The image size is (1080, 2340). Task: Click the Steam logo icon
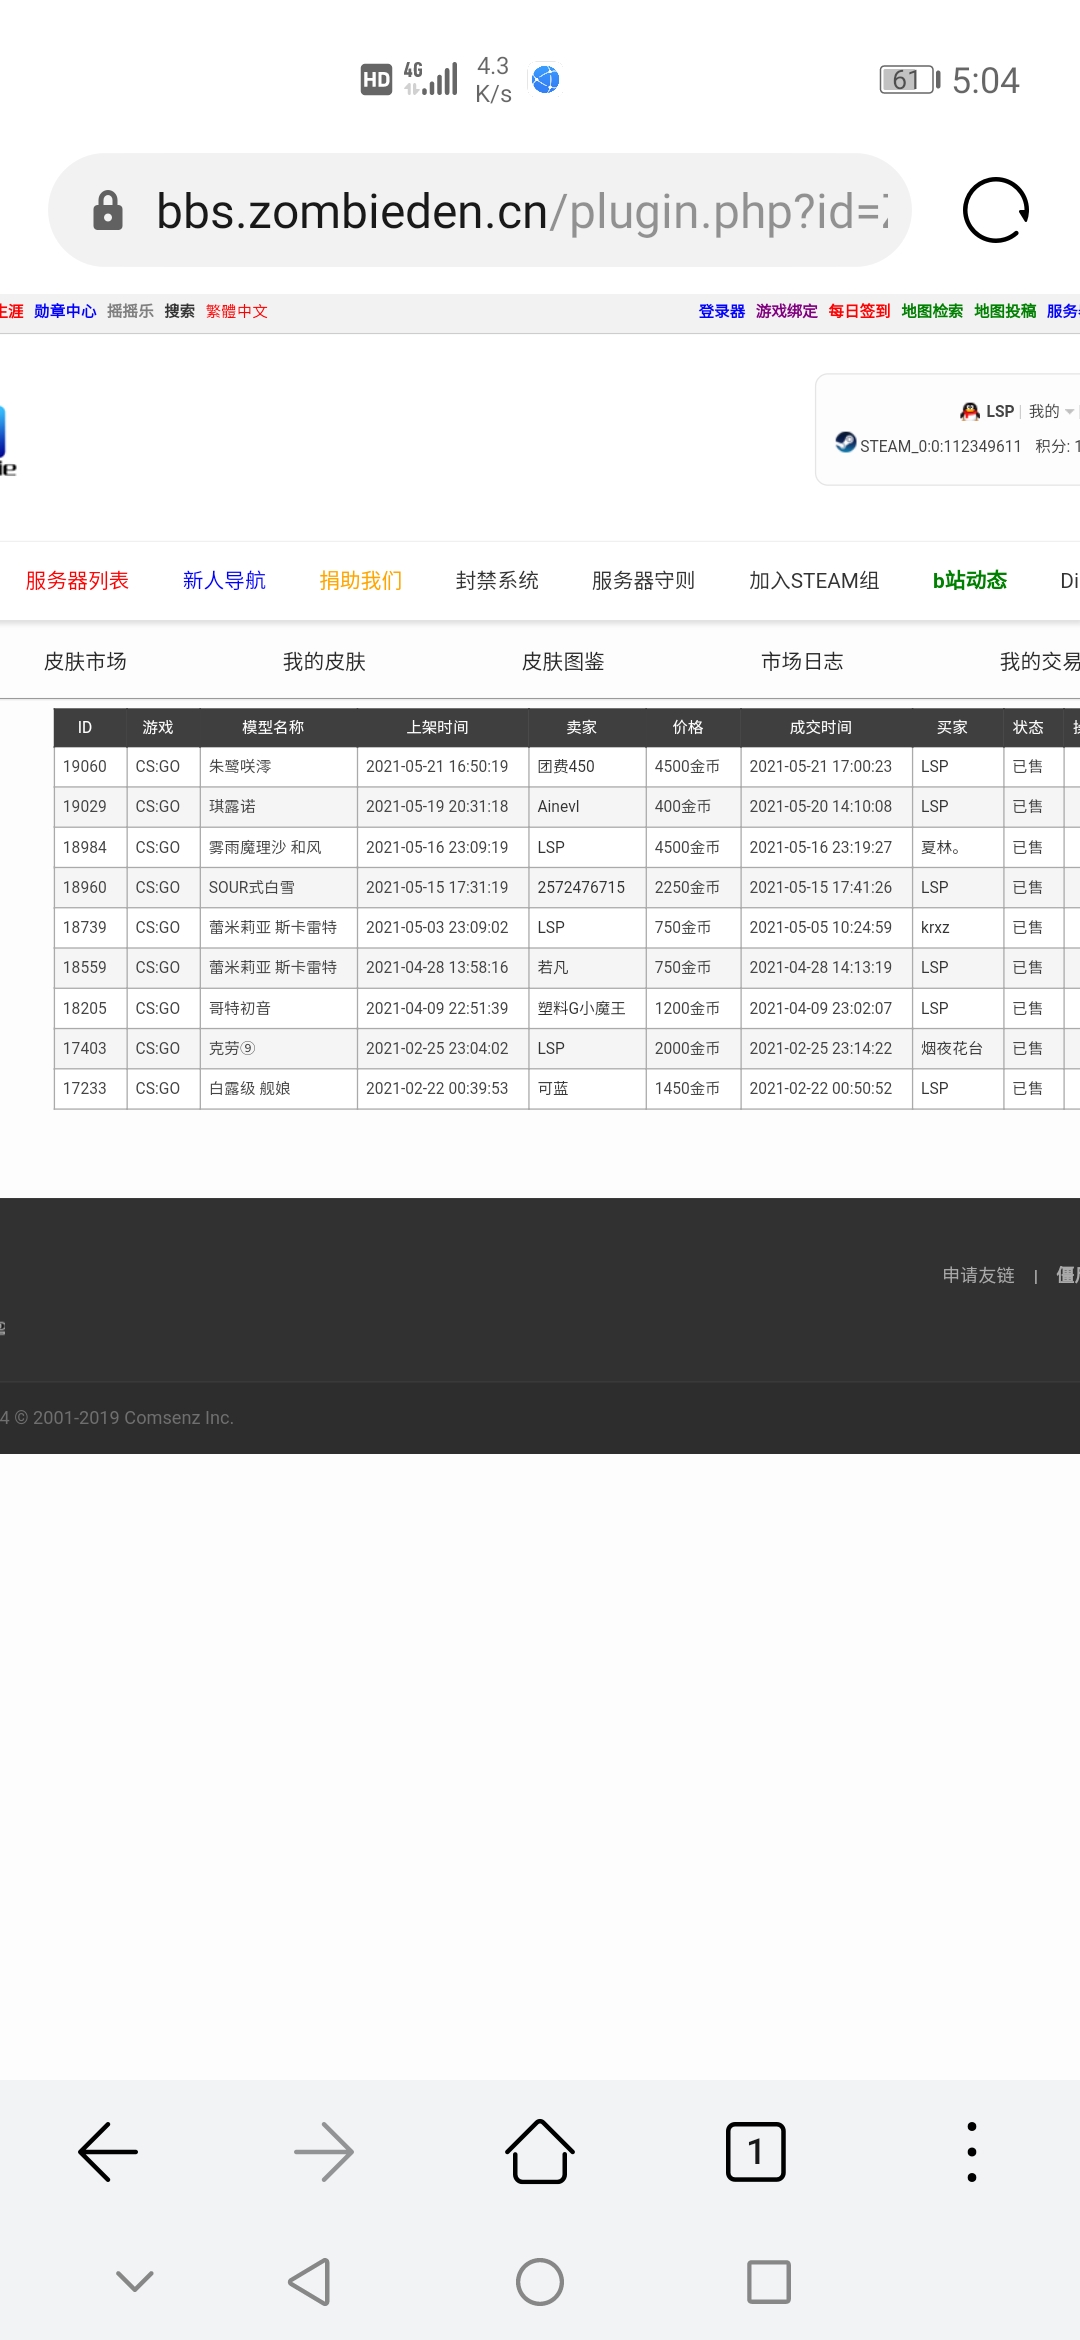coord(846,442)
